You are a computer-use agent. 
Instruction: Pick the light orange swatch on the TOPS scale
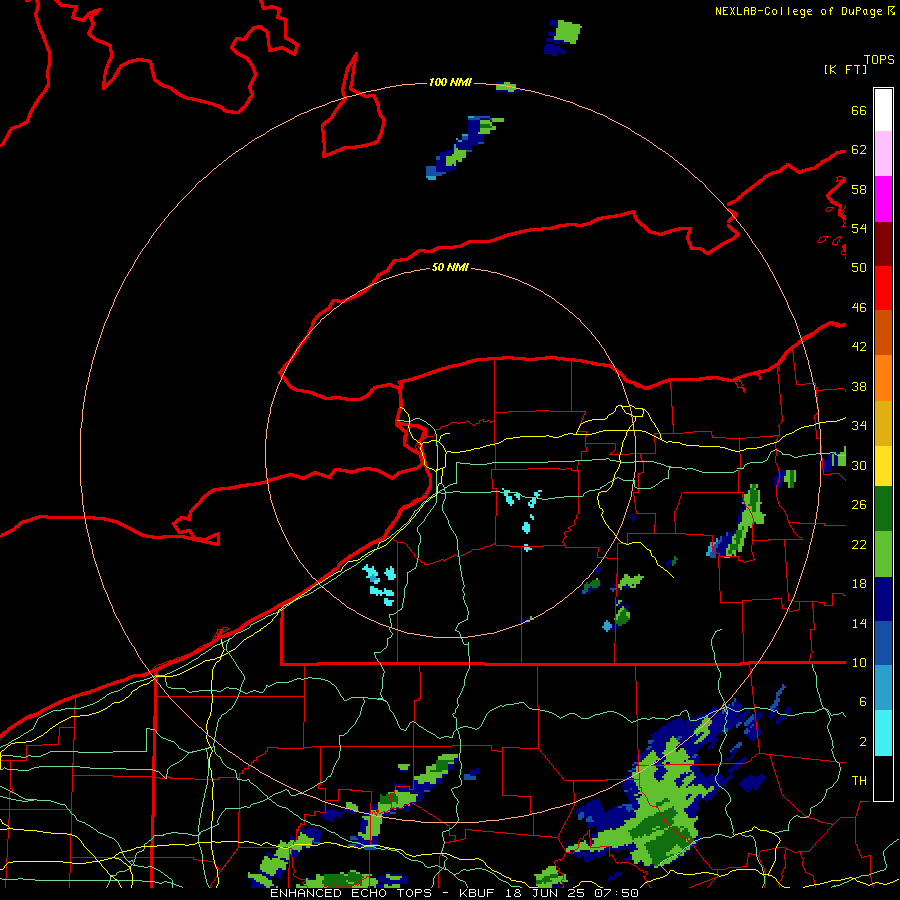tap(883, 378)
